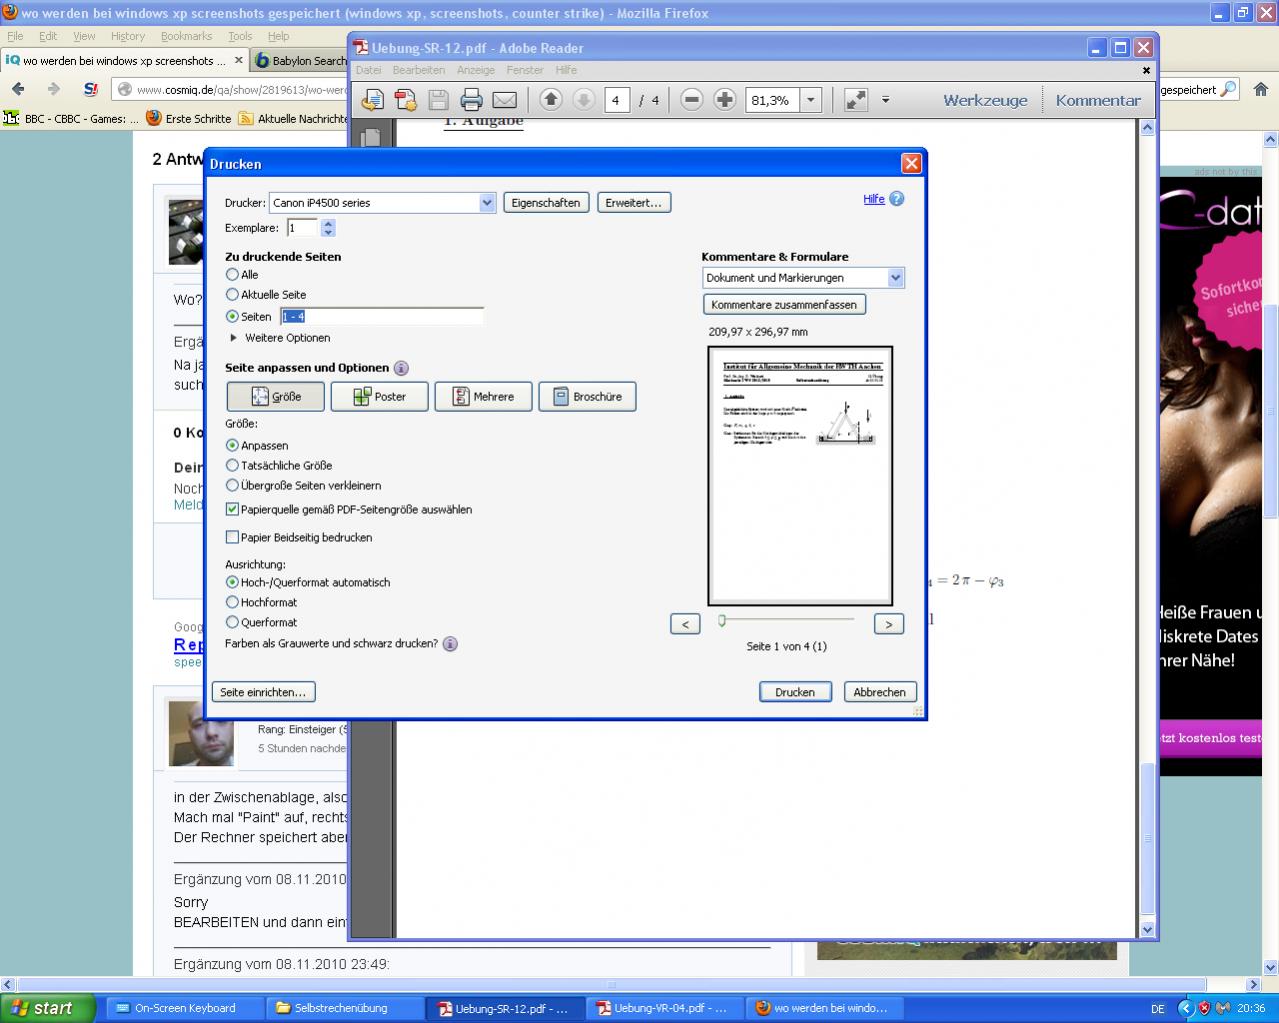The height and width of the screenshot is (1023, 1279).
Task: Click the Save floppy disk icon in Adobe Reader
Action: tap(438, 100)
